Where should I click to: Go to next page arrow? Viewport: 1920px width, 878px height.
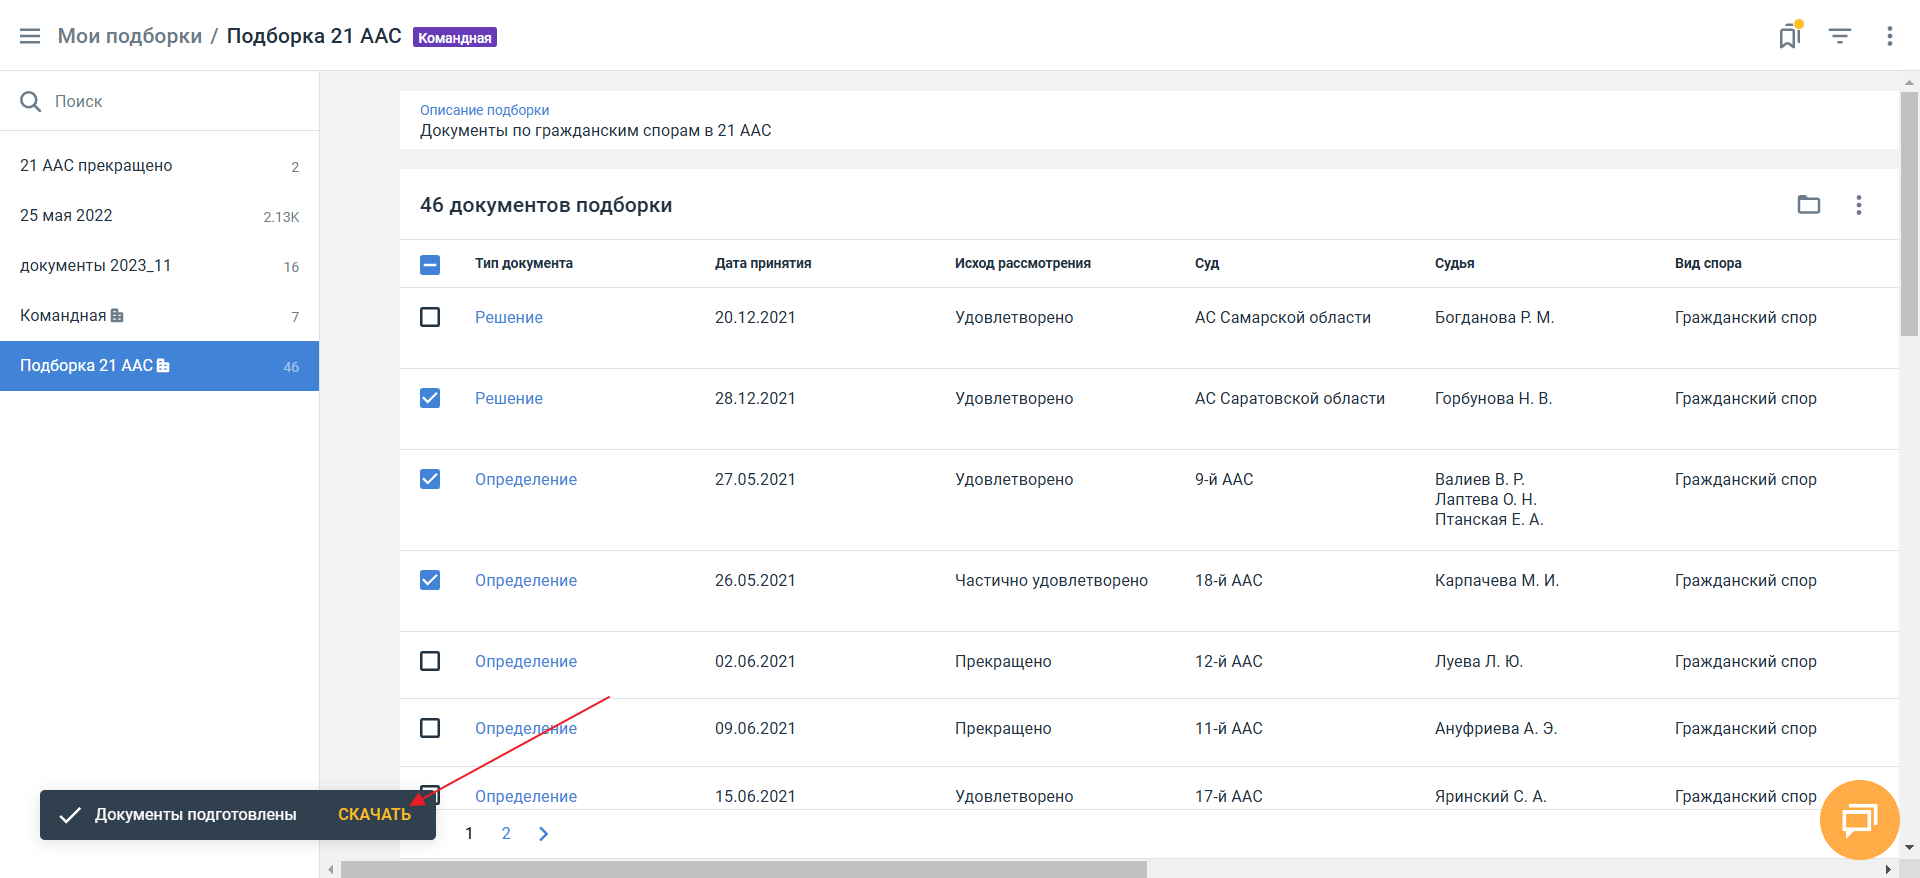point(543,834)
